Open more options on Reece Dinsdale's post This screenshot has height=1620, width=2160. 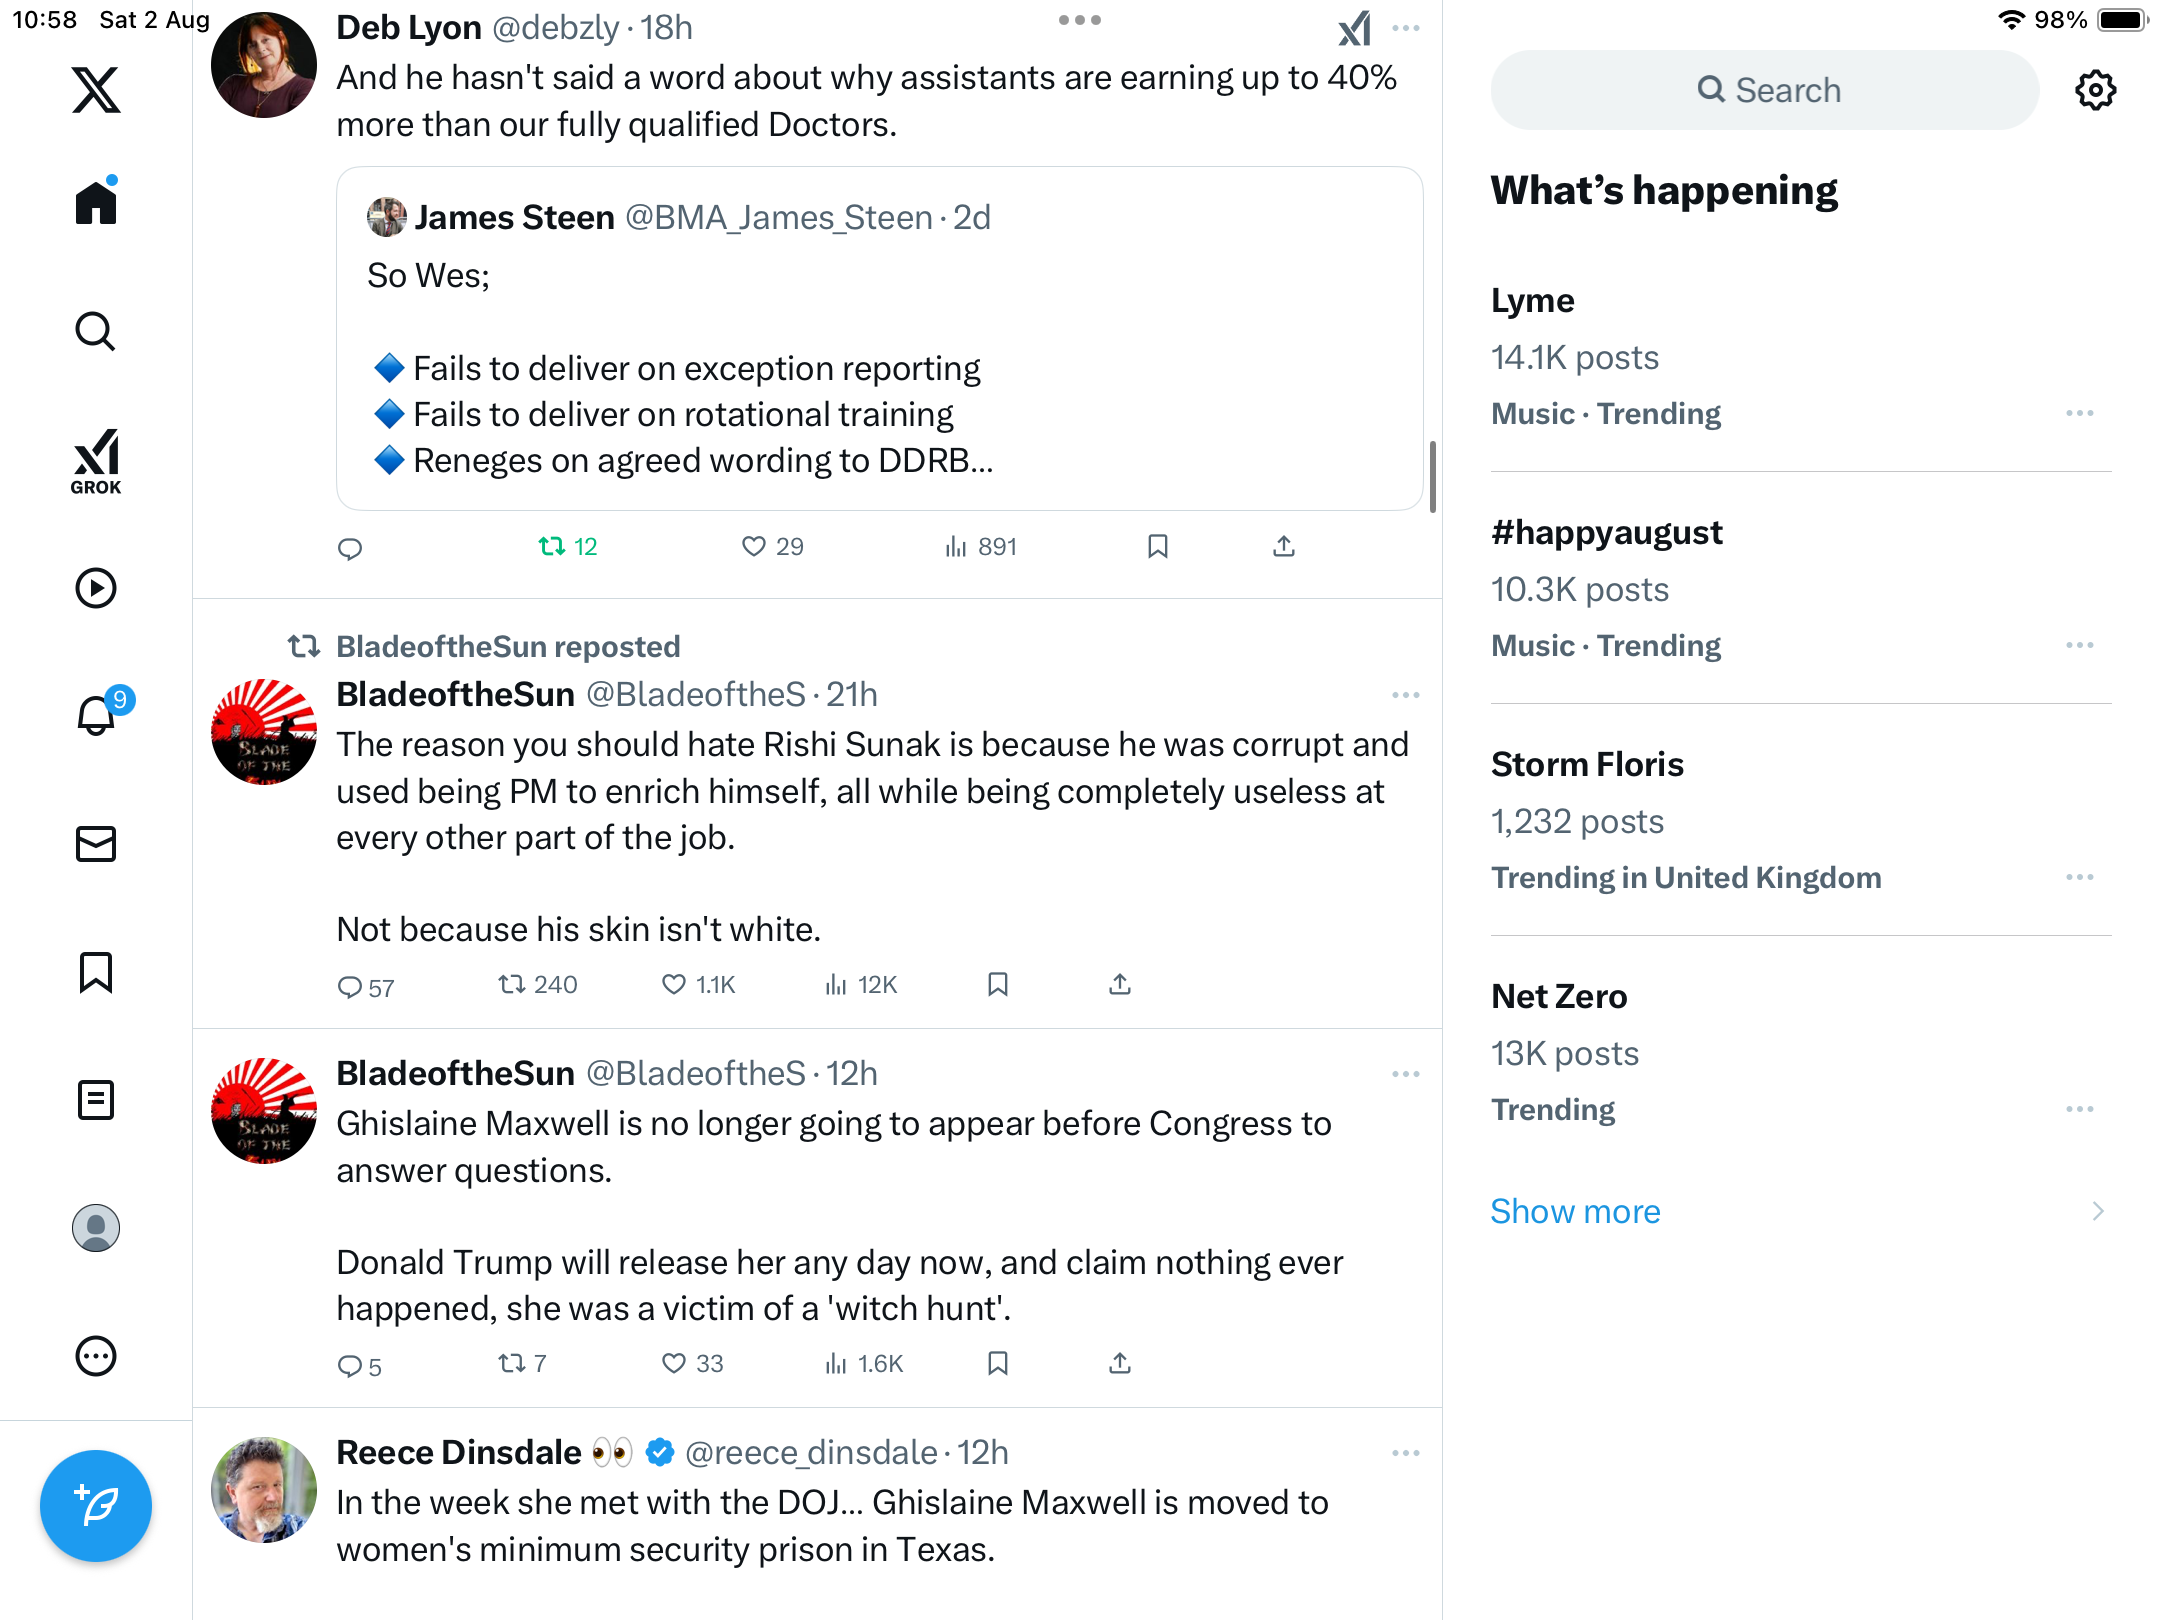click(x=1405, y=1453)
